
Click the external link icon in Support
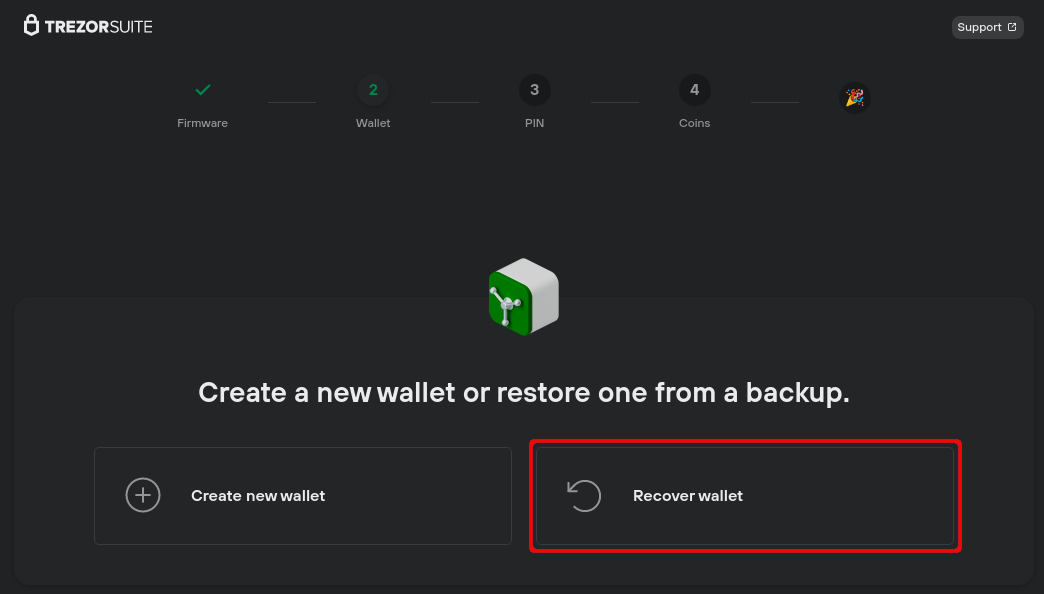[x=1011, y=27]
